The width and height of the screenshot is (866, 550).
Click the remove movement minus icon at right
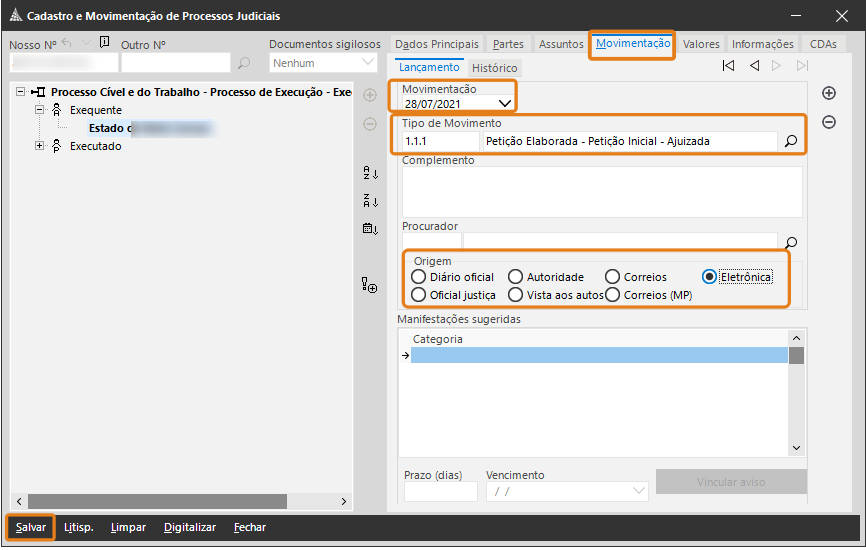[829, 122]
